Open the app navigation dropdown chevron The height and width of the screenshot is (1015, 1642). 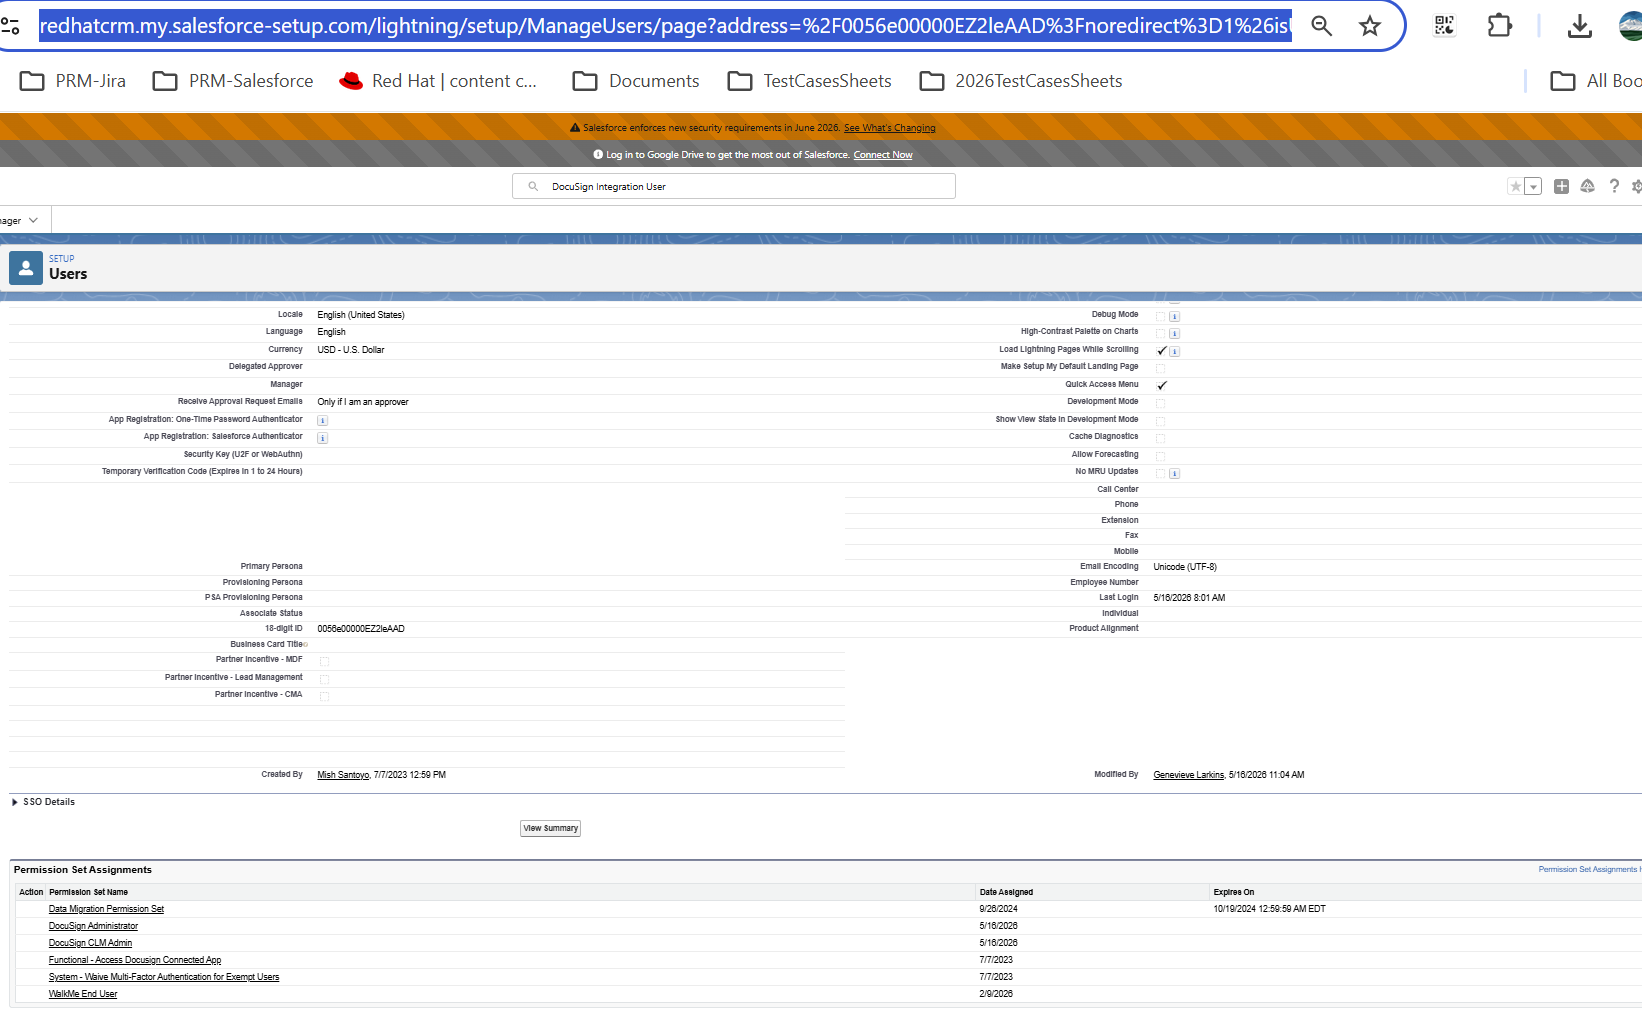point(33,220)
